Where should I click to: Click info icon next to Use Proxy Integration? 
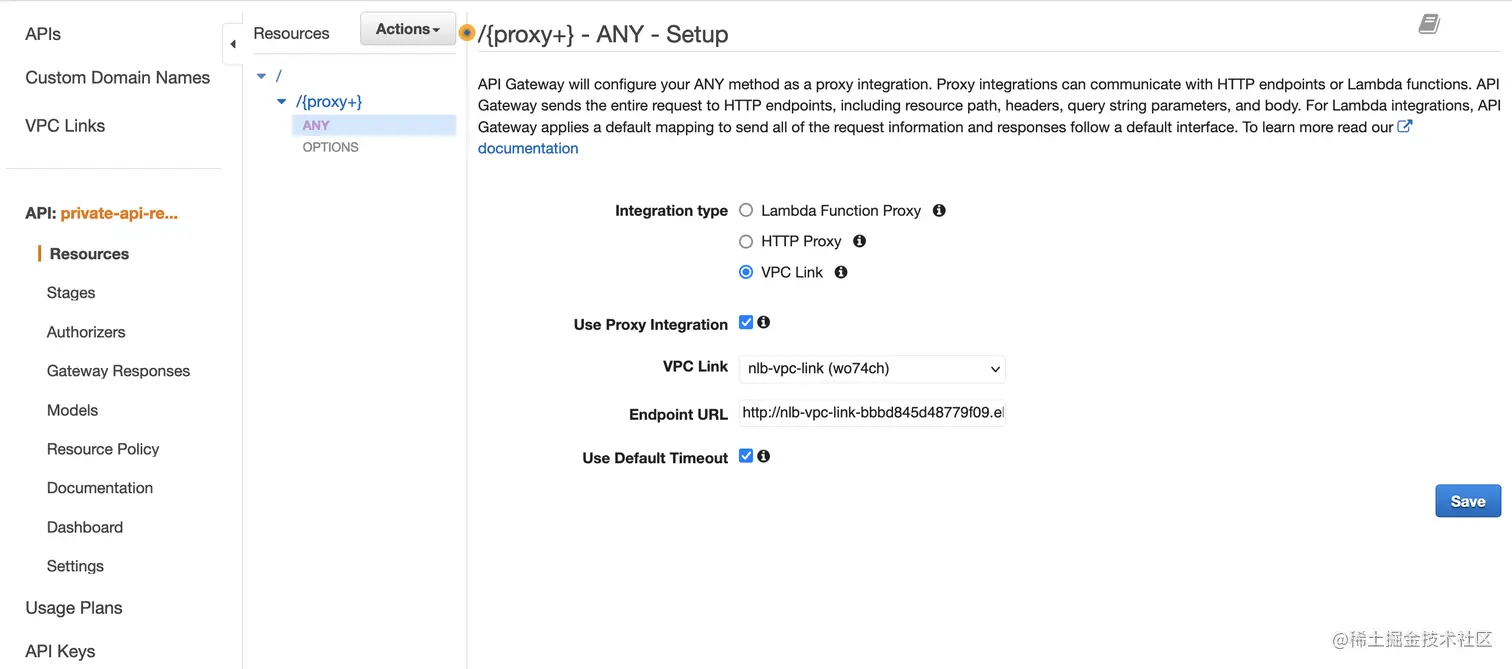tap(764, 323)
